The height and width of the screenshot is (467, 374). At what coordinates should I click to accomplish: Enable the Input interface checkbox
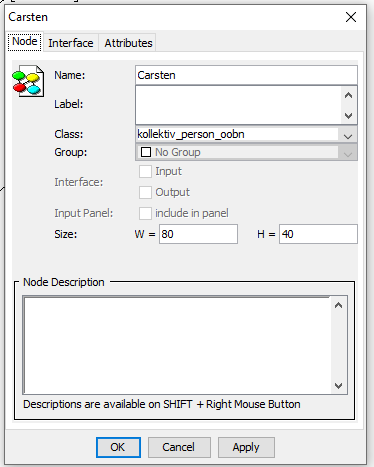145,172
